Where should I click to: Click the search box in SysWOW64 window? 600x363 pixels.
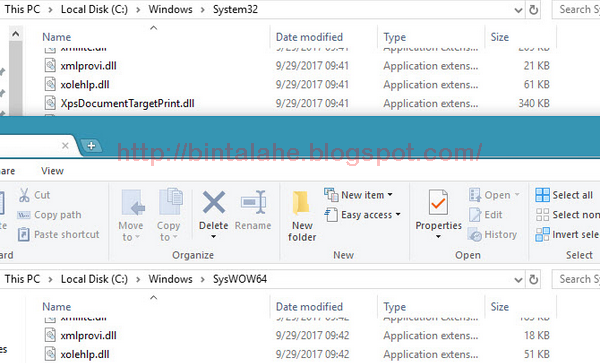point(576,279)
